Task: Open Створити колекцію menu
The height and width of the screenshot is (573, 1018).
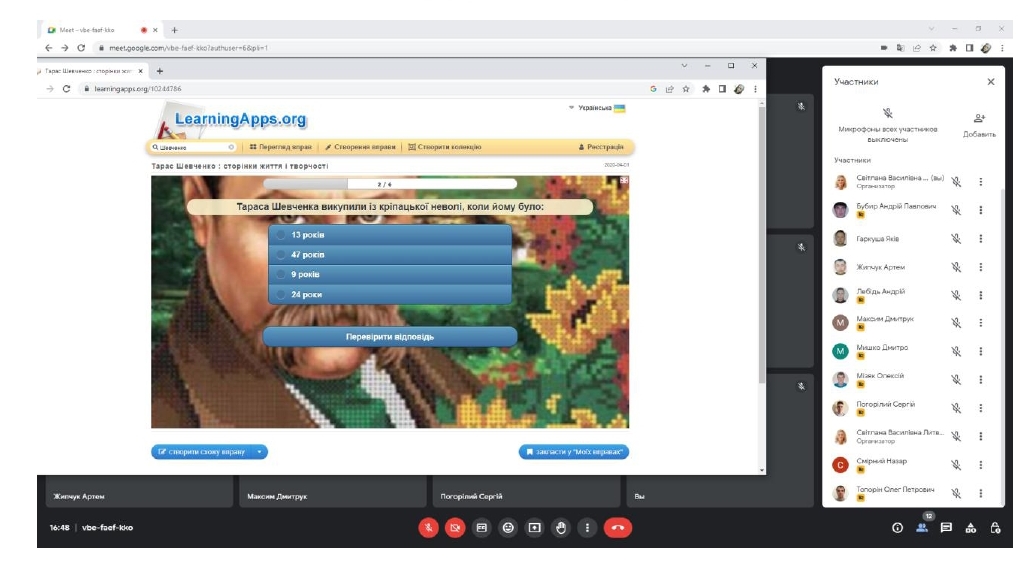Action: pos(445,147)
